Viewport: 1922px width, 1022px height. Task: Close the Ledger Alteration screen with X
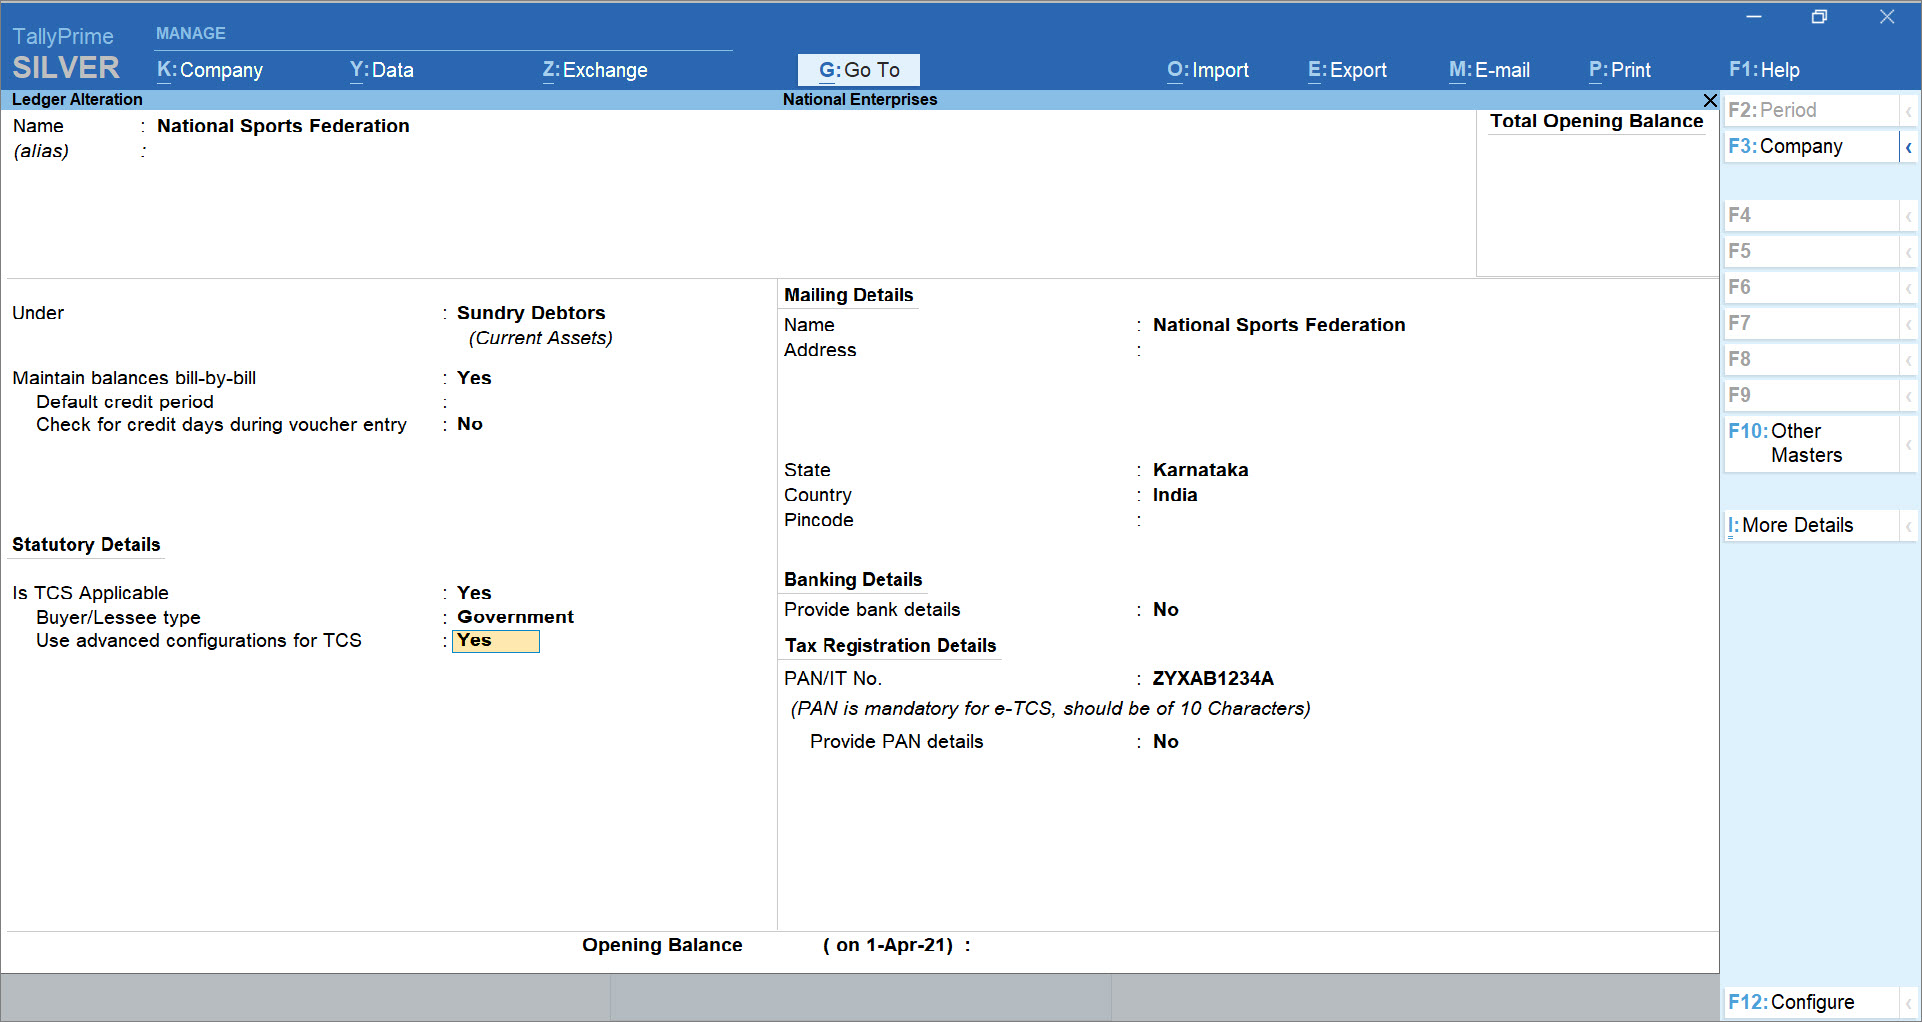click(x=1710, y=100)
